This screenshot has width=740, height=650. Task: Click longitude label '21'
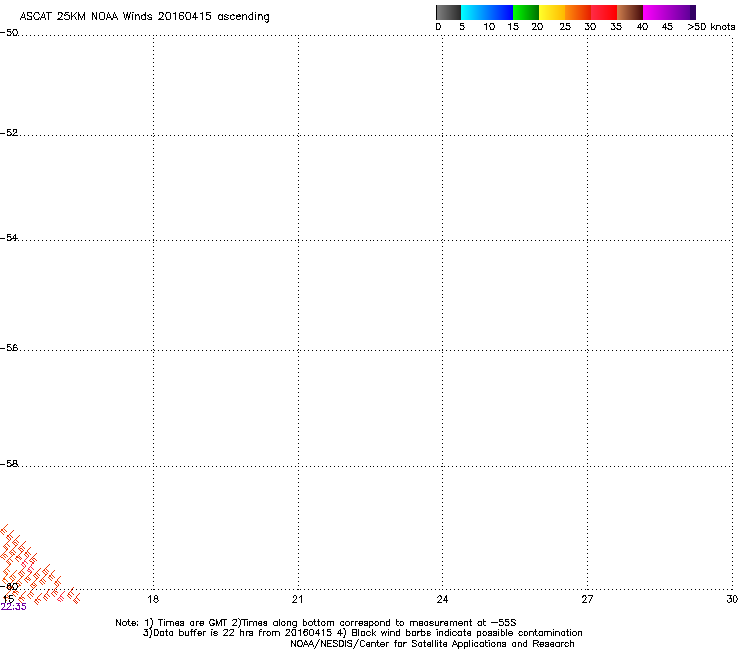coord(297,599)
